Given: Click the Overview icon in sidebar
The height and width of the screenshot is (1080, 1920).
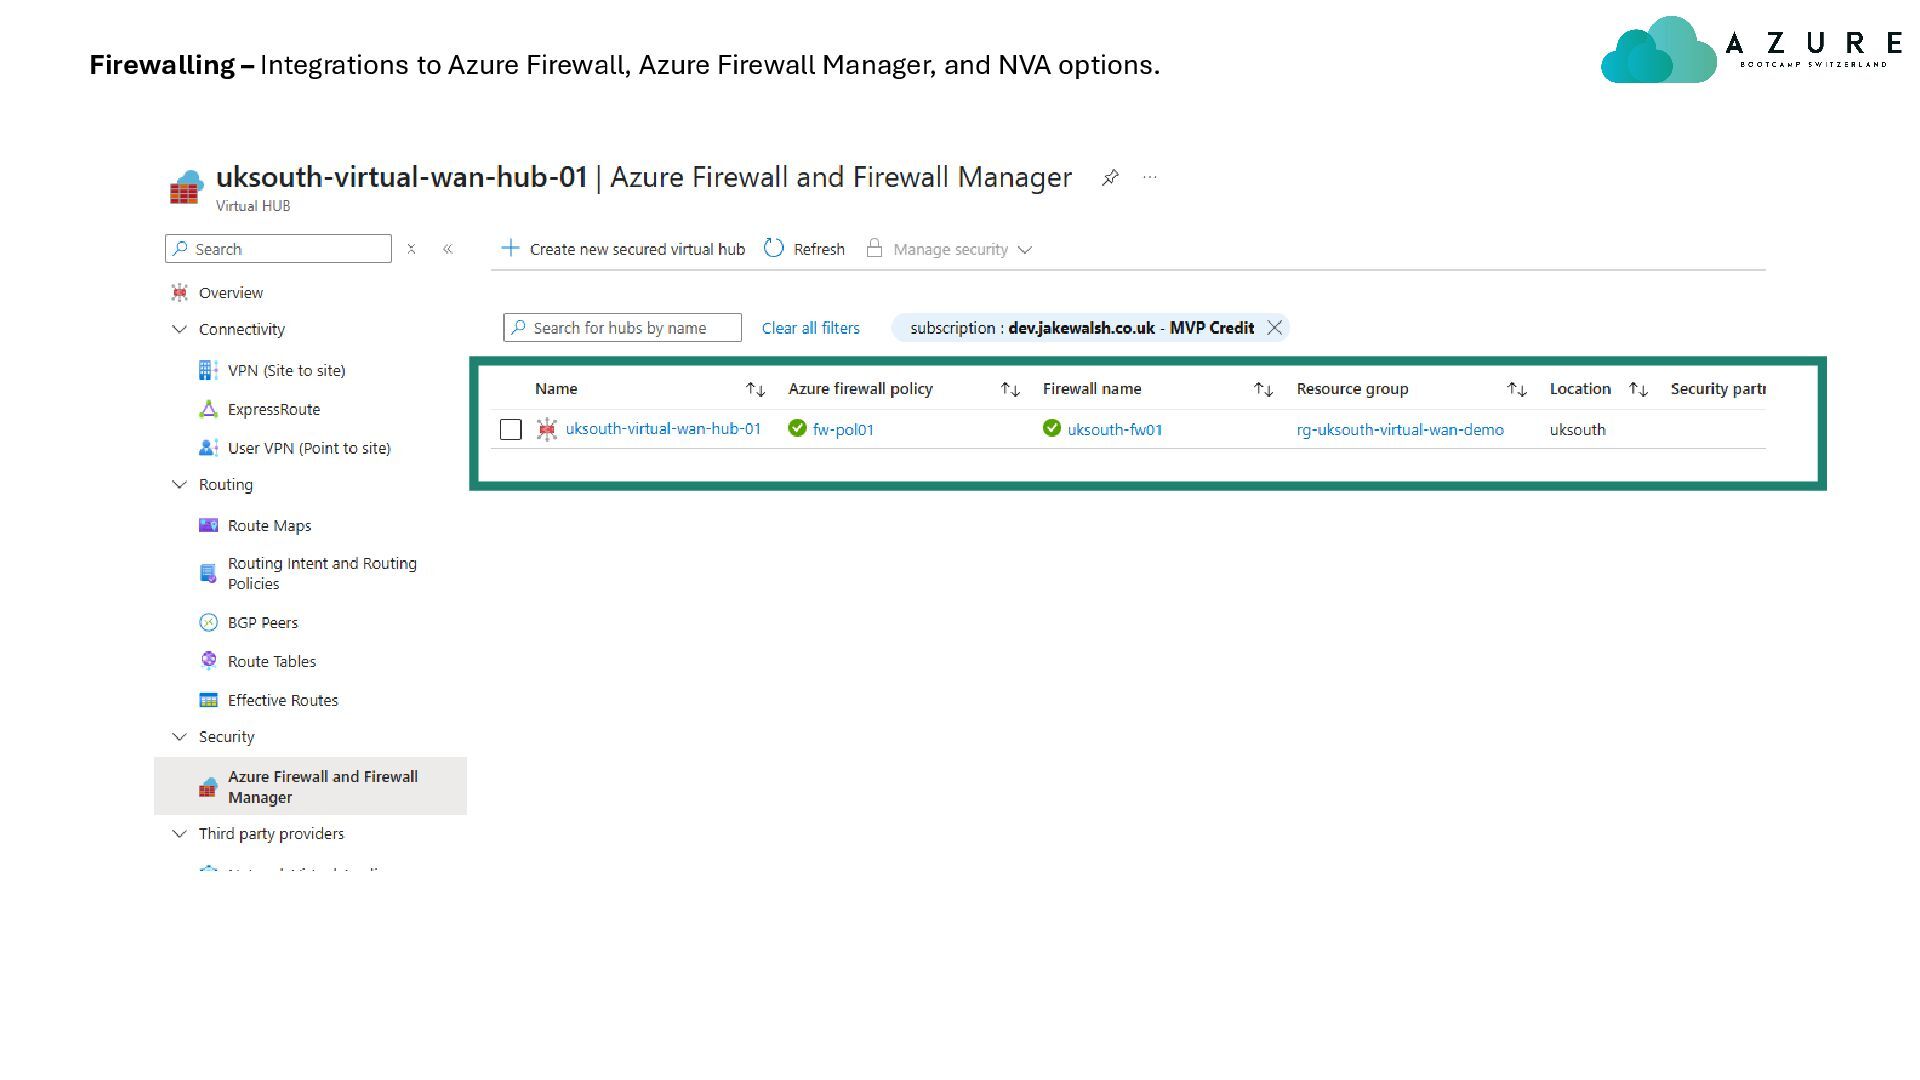Looking at the screenshot, I should click(179, 292).
